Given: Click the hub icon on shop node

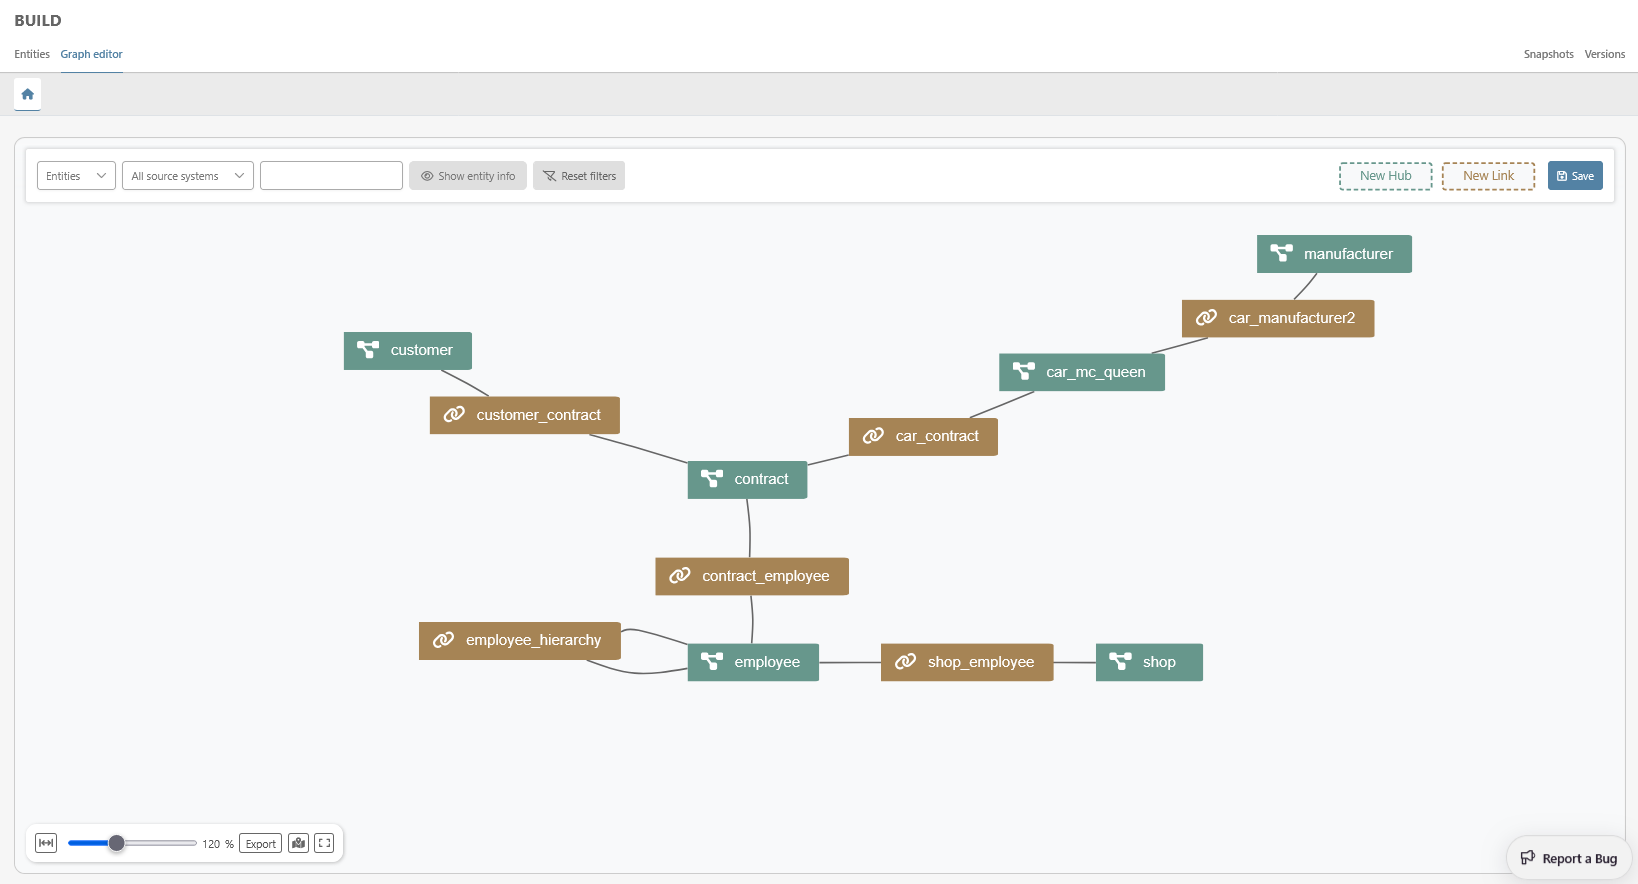Looking at the screenshot, I should click(1120, 662).
